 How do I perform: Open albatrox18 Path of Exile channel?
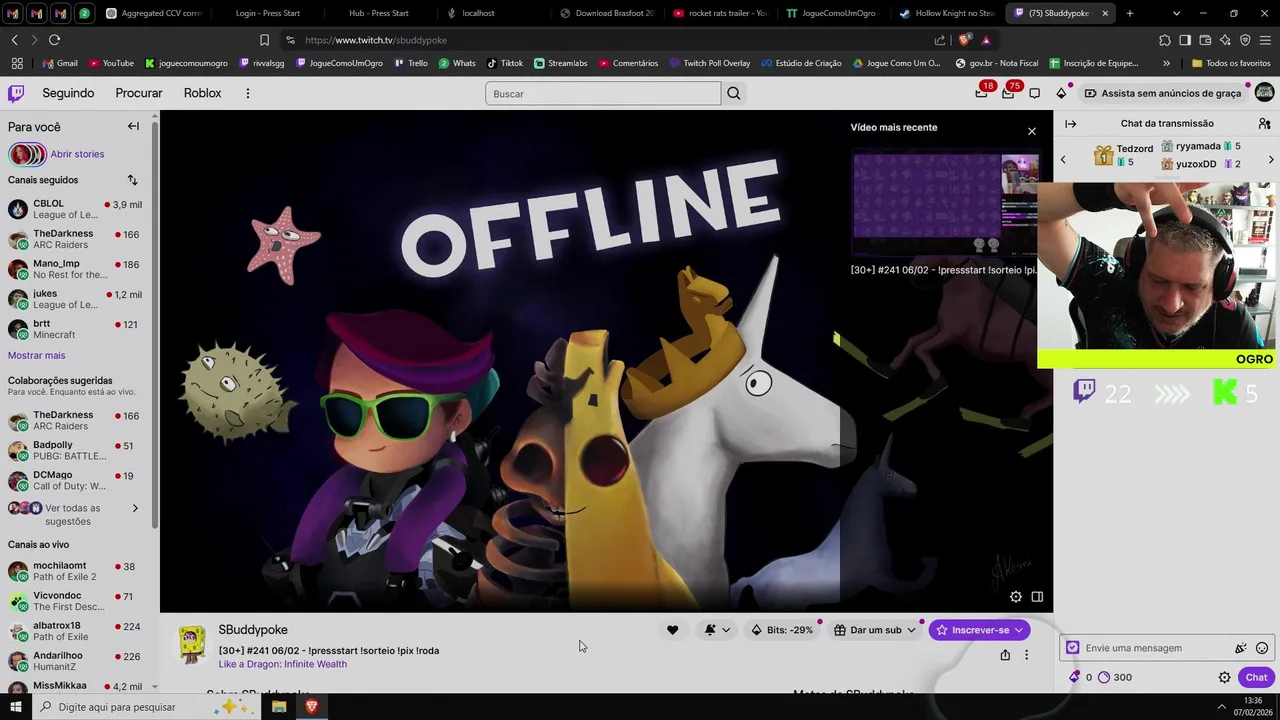[75, 631]
